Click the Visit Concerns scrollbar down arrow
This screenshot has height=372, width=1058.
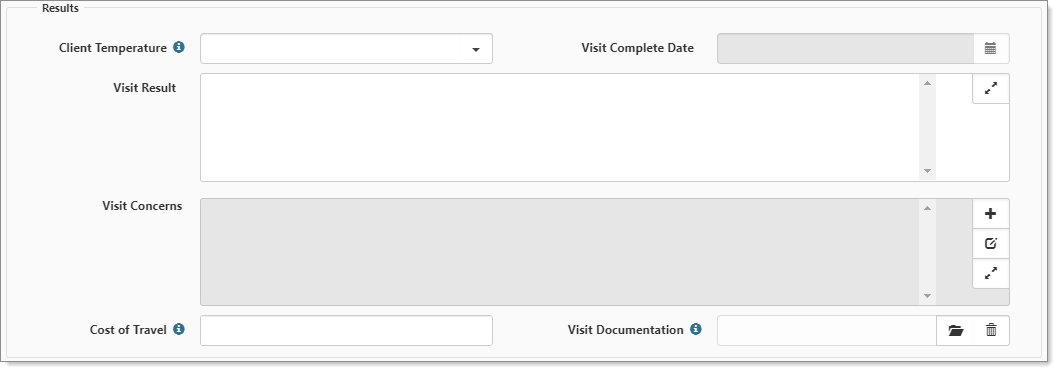[x=927, y=296]
